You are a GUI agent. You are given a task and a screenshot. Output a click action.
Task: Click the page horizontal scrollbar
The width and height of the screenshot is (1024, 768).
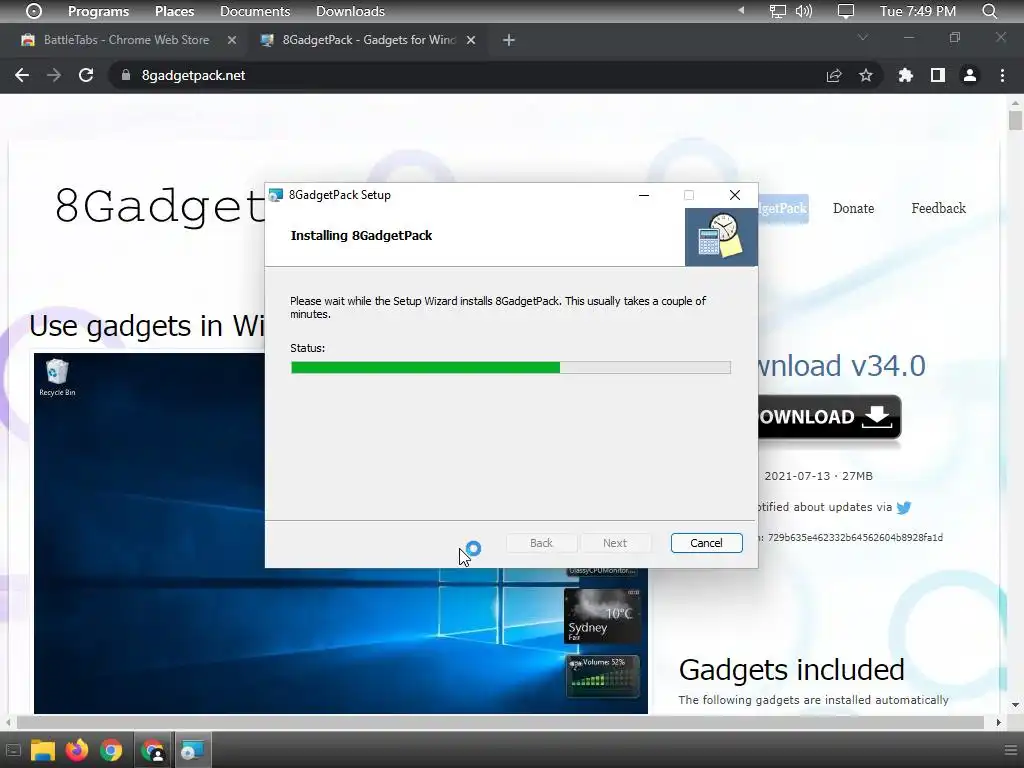coord(500,722)
